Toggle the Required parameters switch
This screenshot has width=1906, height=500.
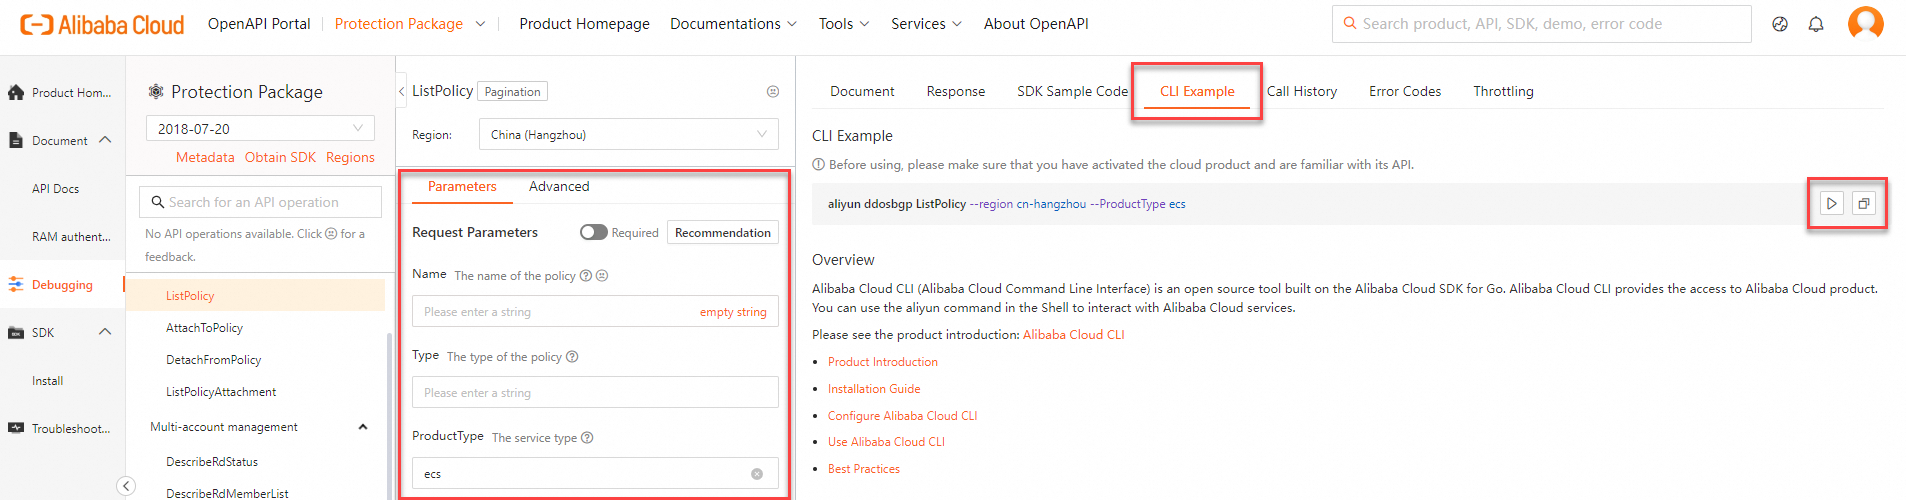[x=594, y=232]
